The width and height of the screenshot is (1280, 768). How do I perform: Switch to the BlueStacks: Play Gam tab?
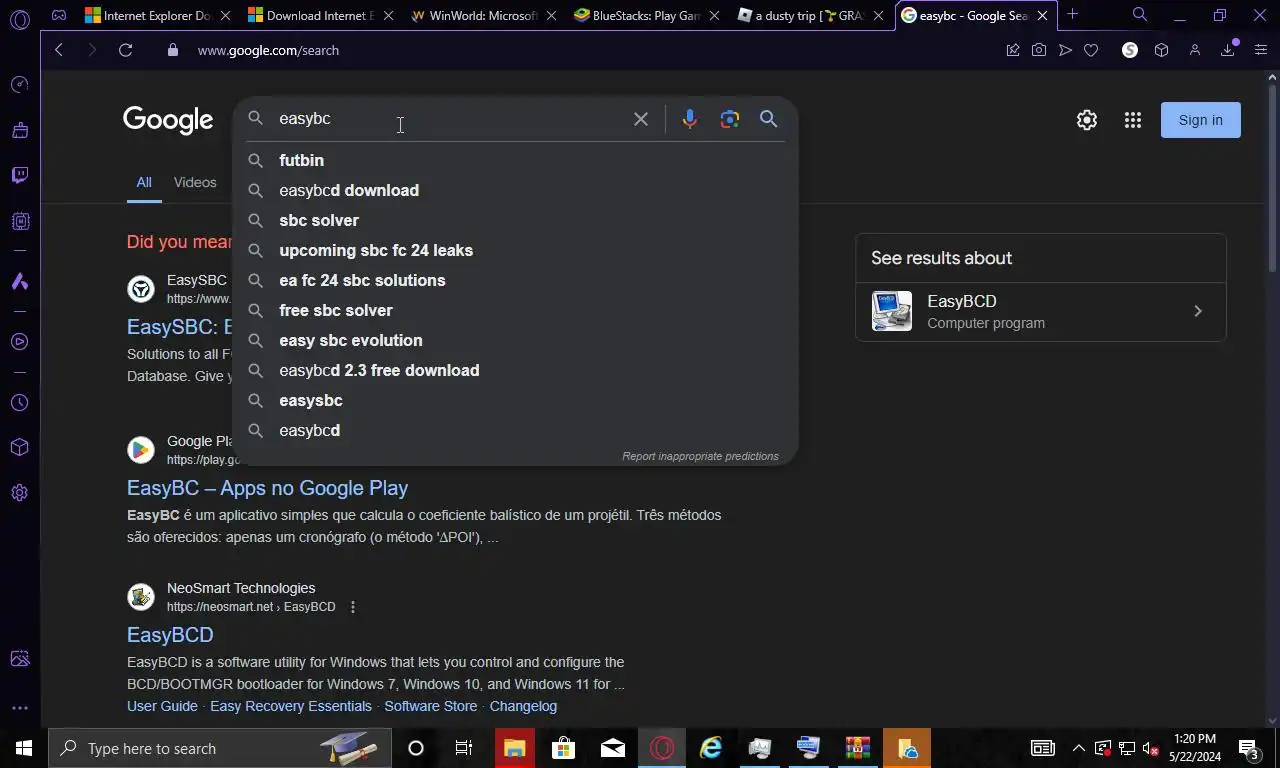[647, 15]
